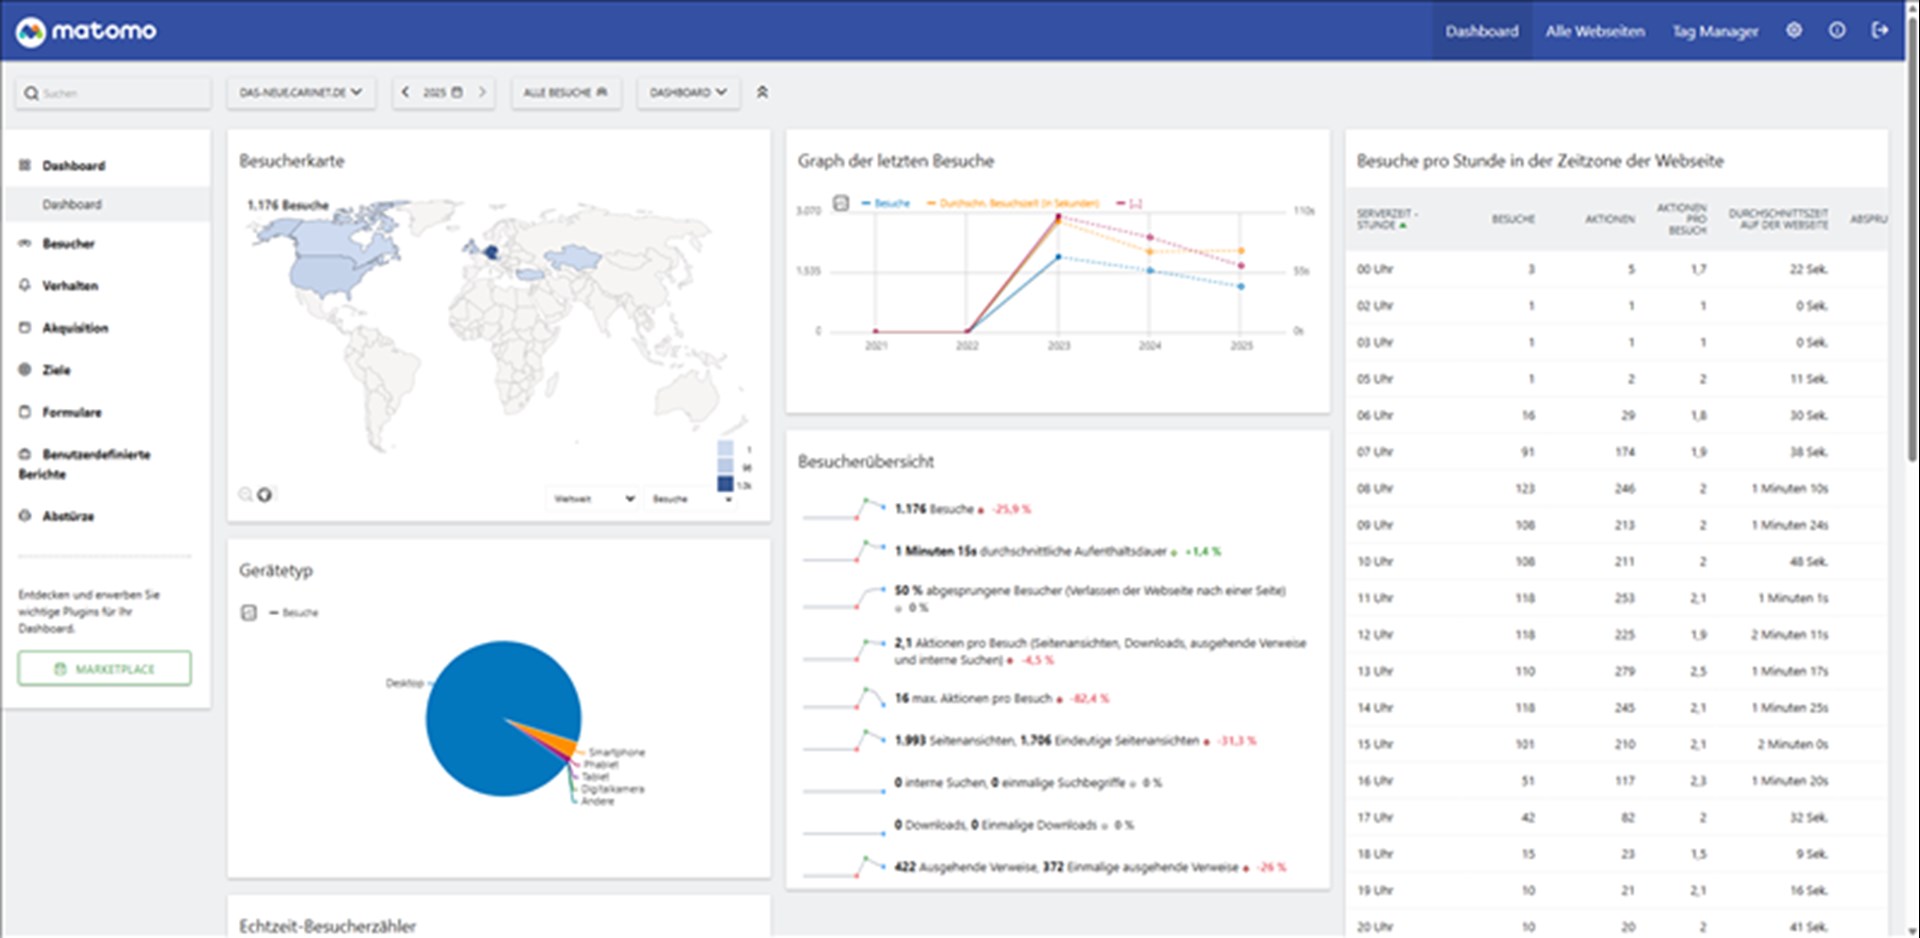Click the logout icon in top bar
This screenshot has height=938, width=1920.
click(x=1880, y=31)
